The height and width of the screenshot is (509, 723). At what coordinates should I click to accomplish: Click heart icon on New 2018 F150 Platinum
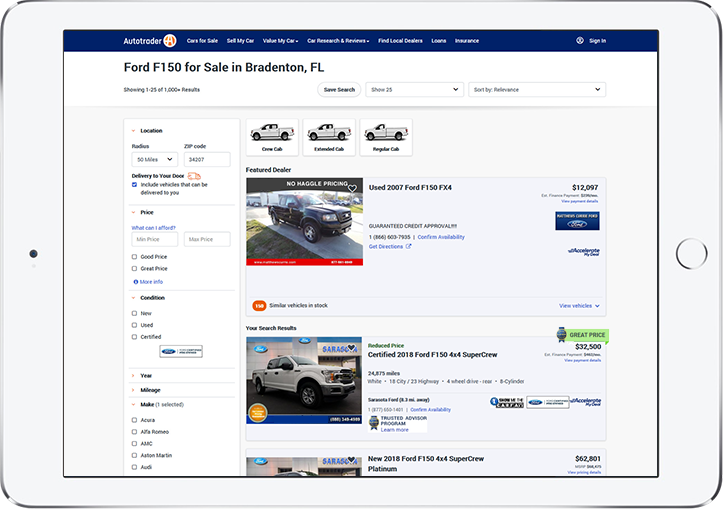click(x=352, y=460)
